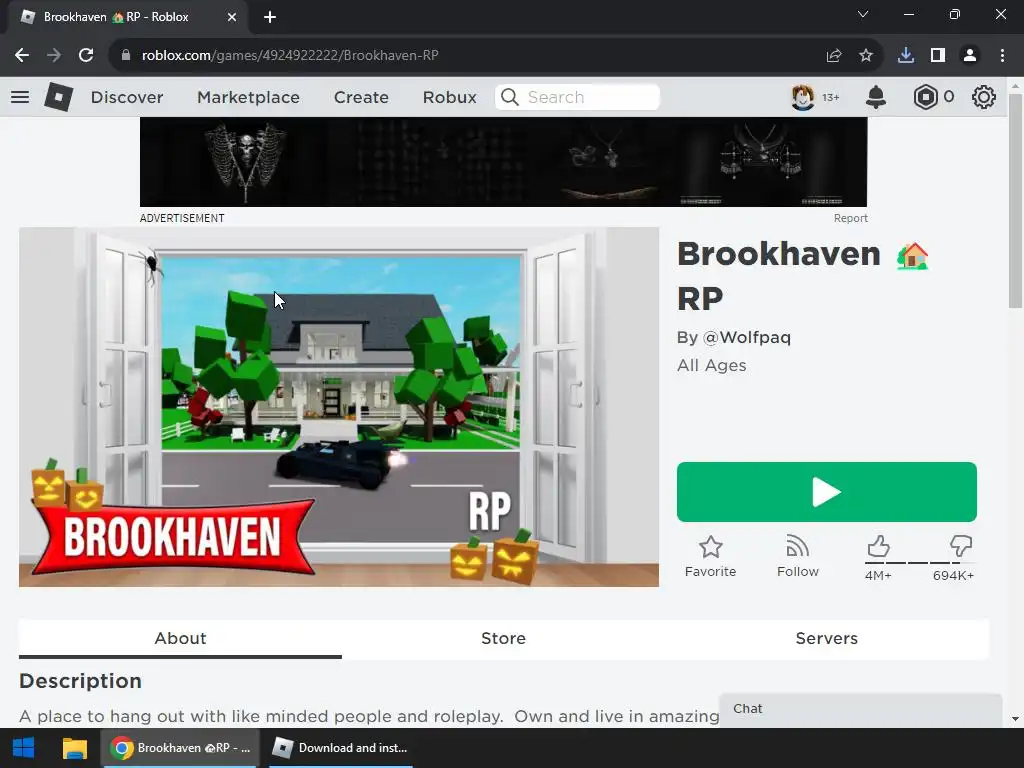Viewport: 1024px width, 768px height.
Task: Follow the Brookhaven experience
Action: 797,557
